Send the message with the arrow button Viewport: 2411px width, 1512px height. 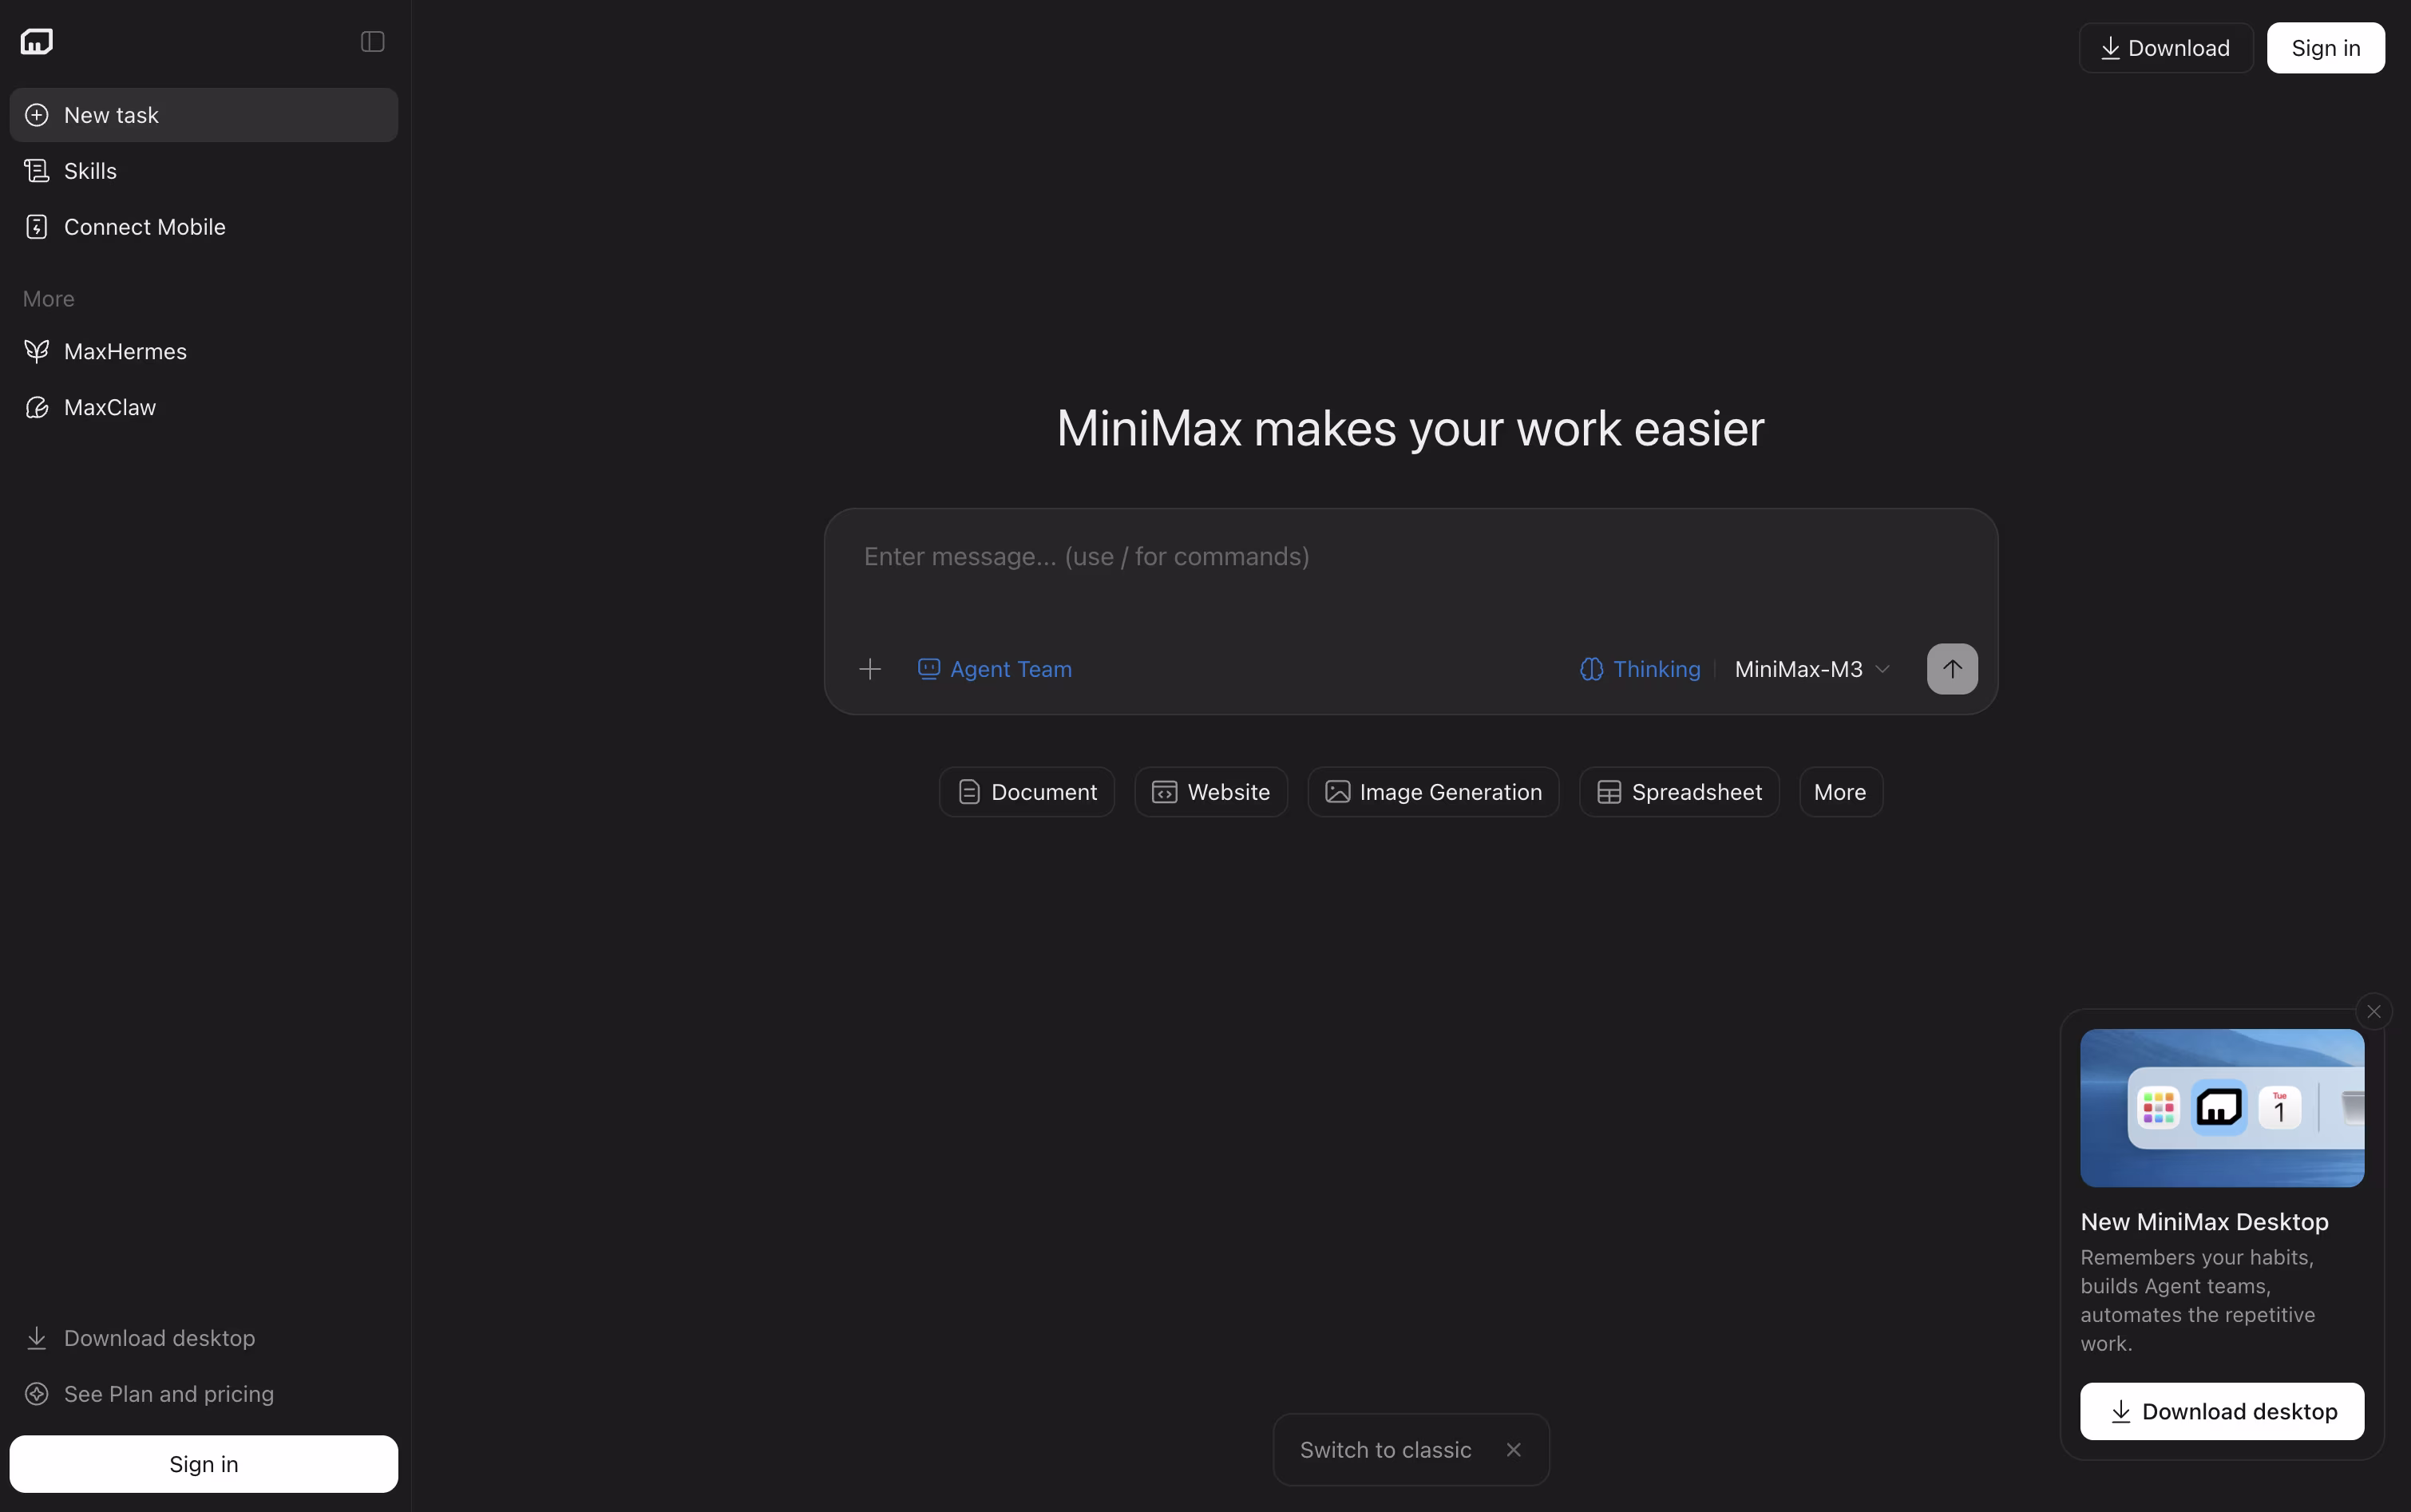point(1952,669)
